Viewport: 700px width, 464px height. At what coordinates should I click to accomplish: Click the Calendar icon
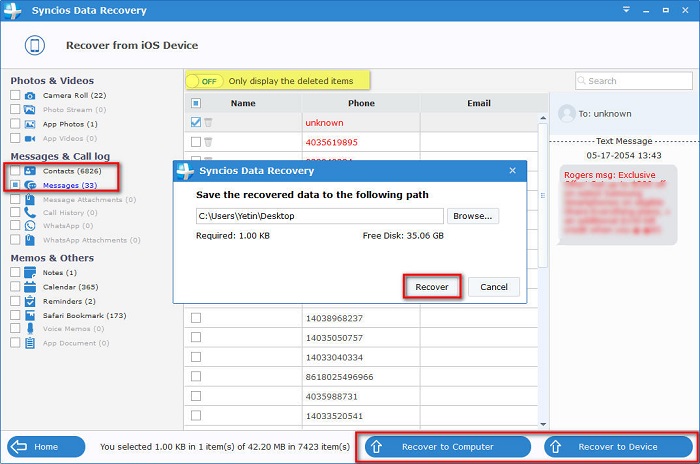pos(30,287)
